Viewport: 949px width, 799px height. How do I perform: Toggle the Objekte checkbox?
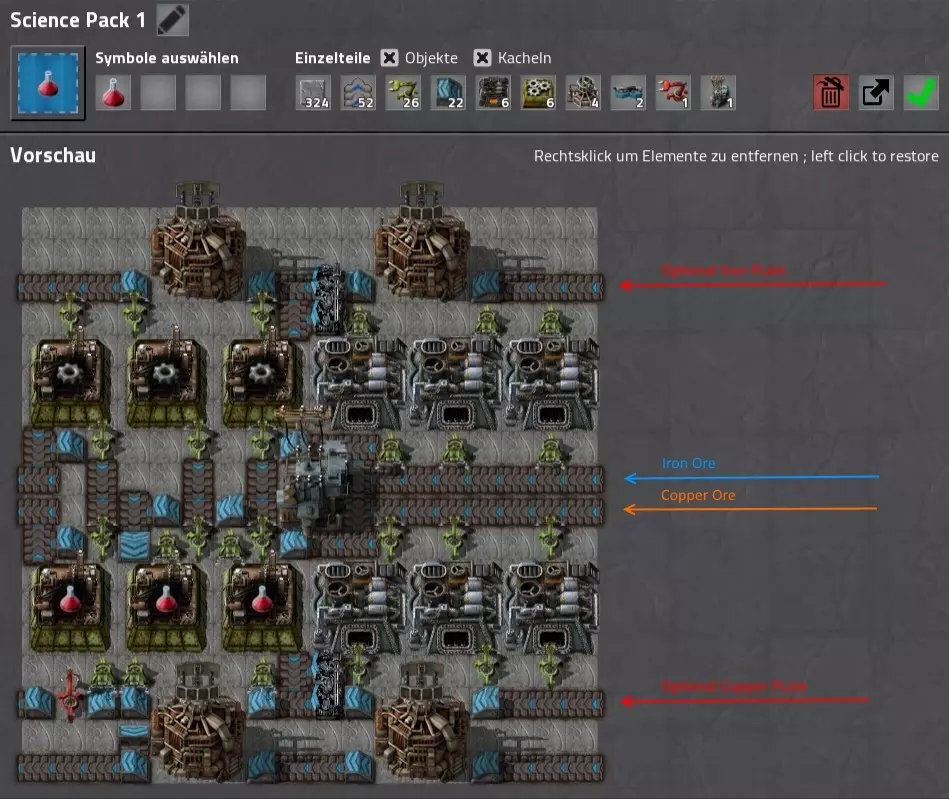[x=389, y=58]
